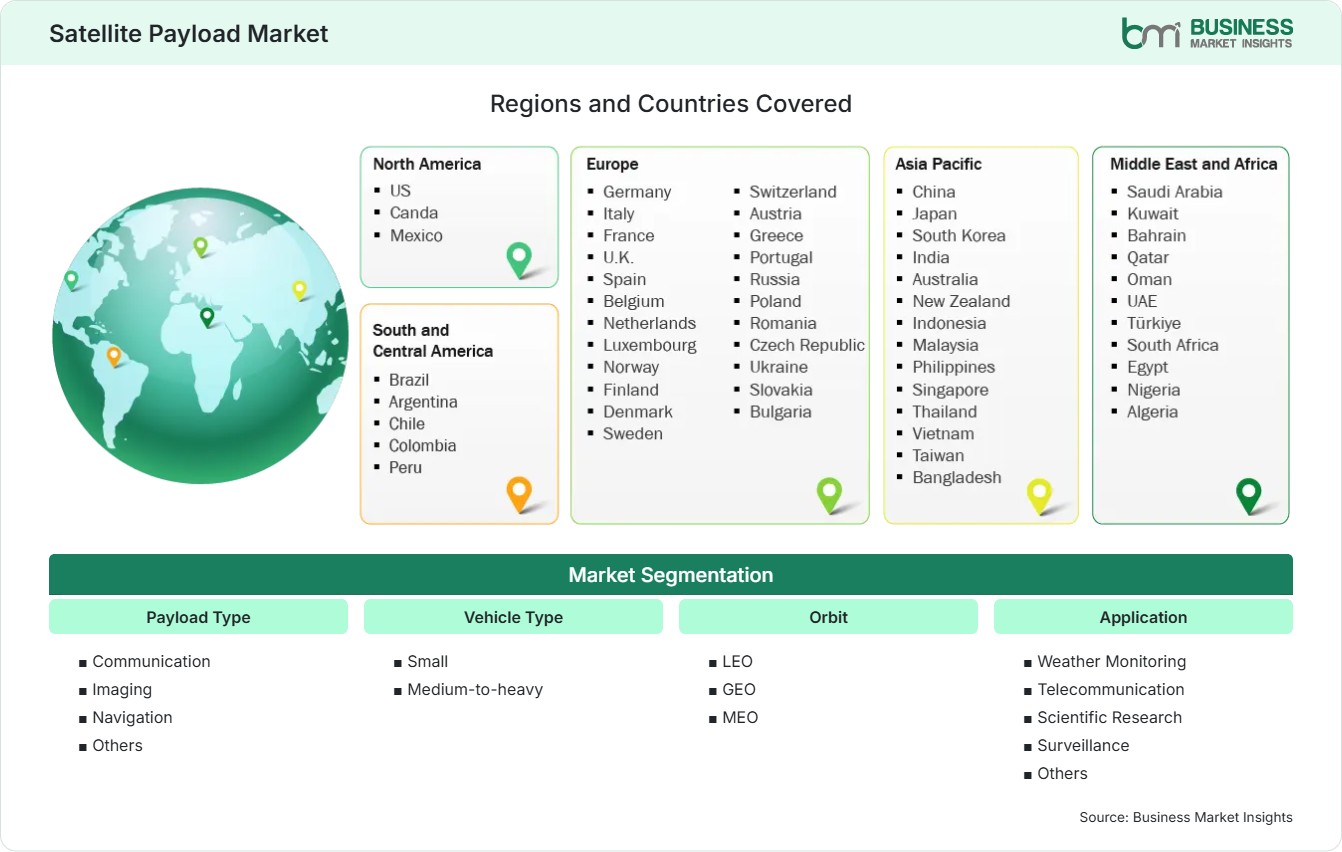Click the Regions and Countries Covered heading
1342x852 pixels.
point(671,103)
